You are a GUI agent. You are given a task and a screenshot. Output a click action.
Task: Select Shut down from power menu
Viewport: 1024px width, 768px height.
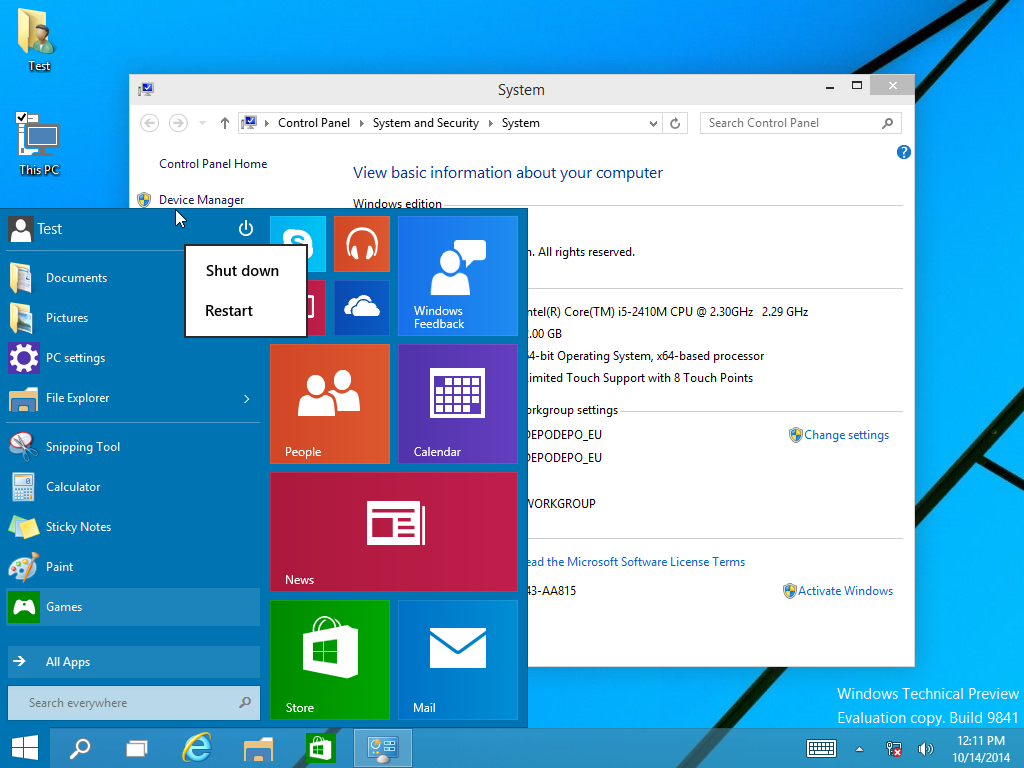click(x=242, y=271)
